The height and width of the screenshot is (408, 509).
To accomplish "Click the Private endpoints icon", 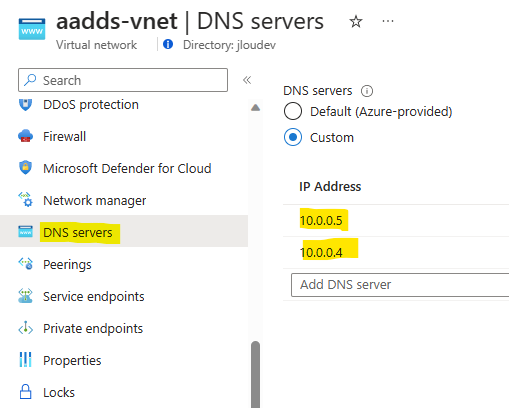I will click(25, 328).
